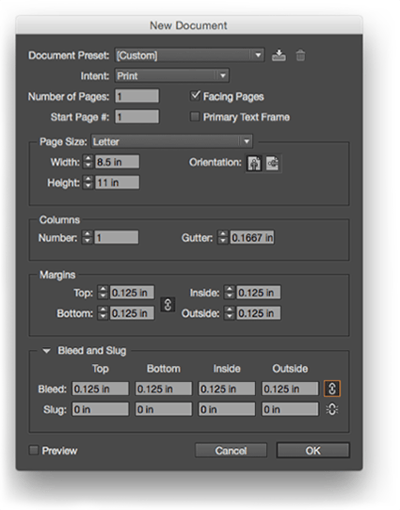This screenshot has width=400, height=510.
Task: Toggle the Slug link chain icon
Action: point(332,409)
